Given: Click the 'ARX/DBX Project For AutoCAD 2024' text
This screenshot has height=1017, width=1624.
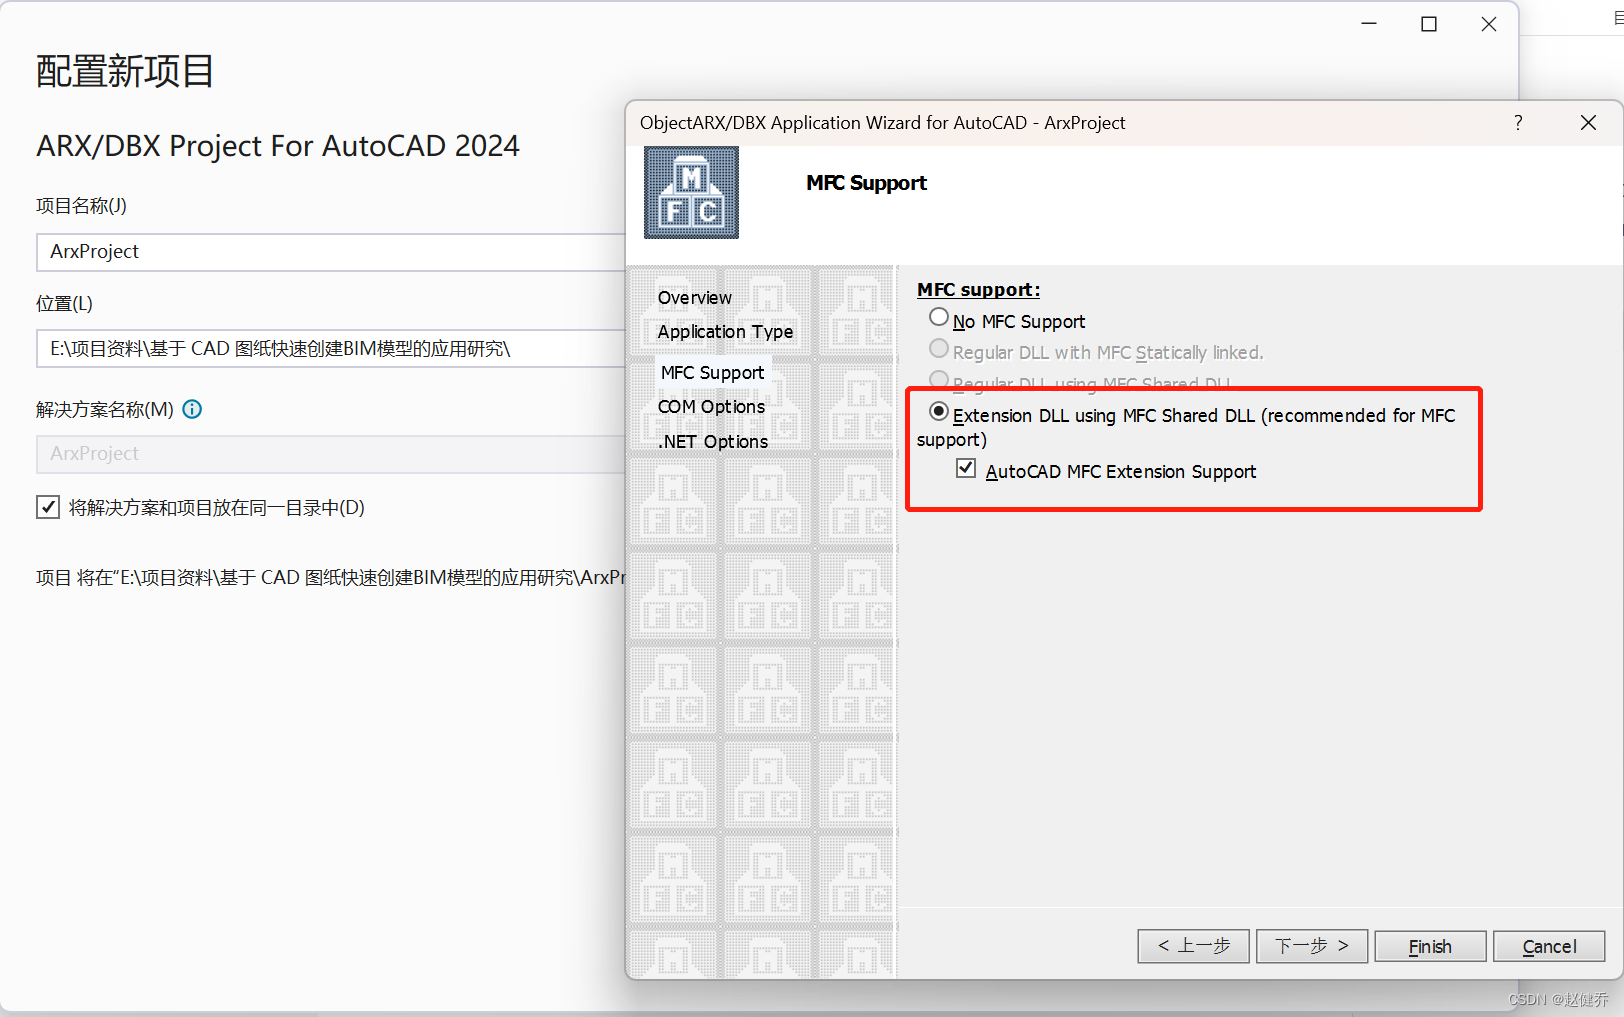Looking at the screenshot, I should click(x=278, y=146).
